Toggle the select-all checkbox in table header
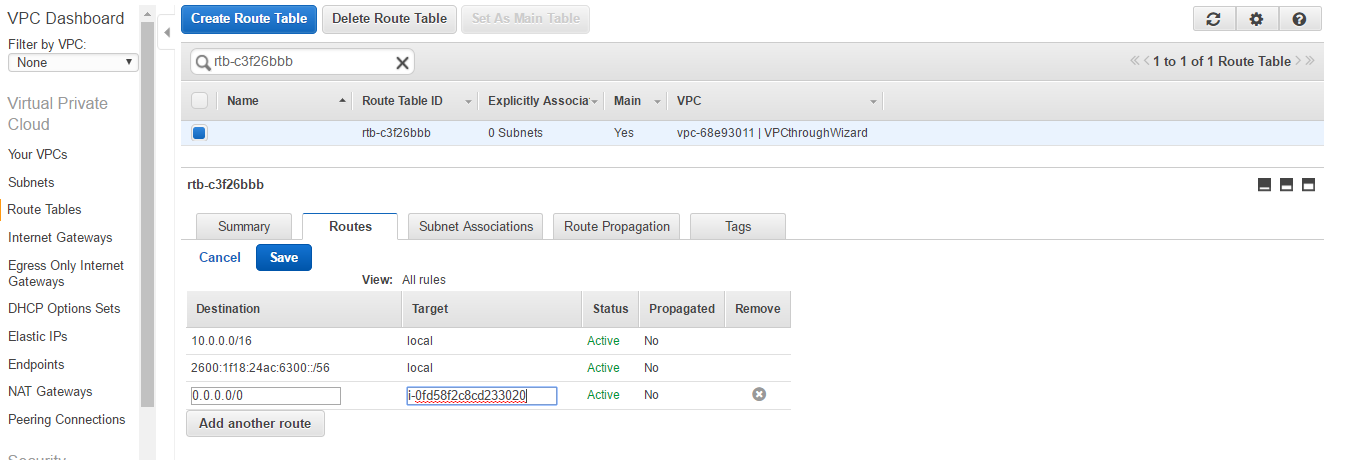The image size is (1351, 460). pos(199,101)
